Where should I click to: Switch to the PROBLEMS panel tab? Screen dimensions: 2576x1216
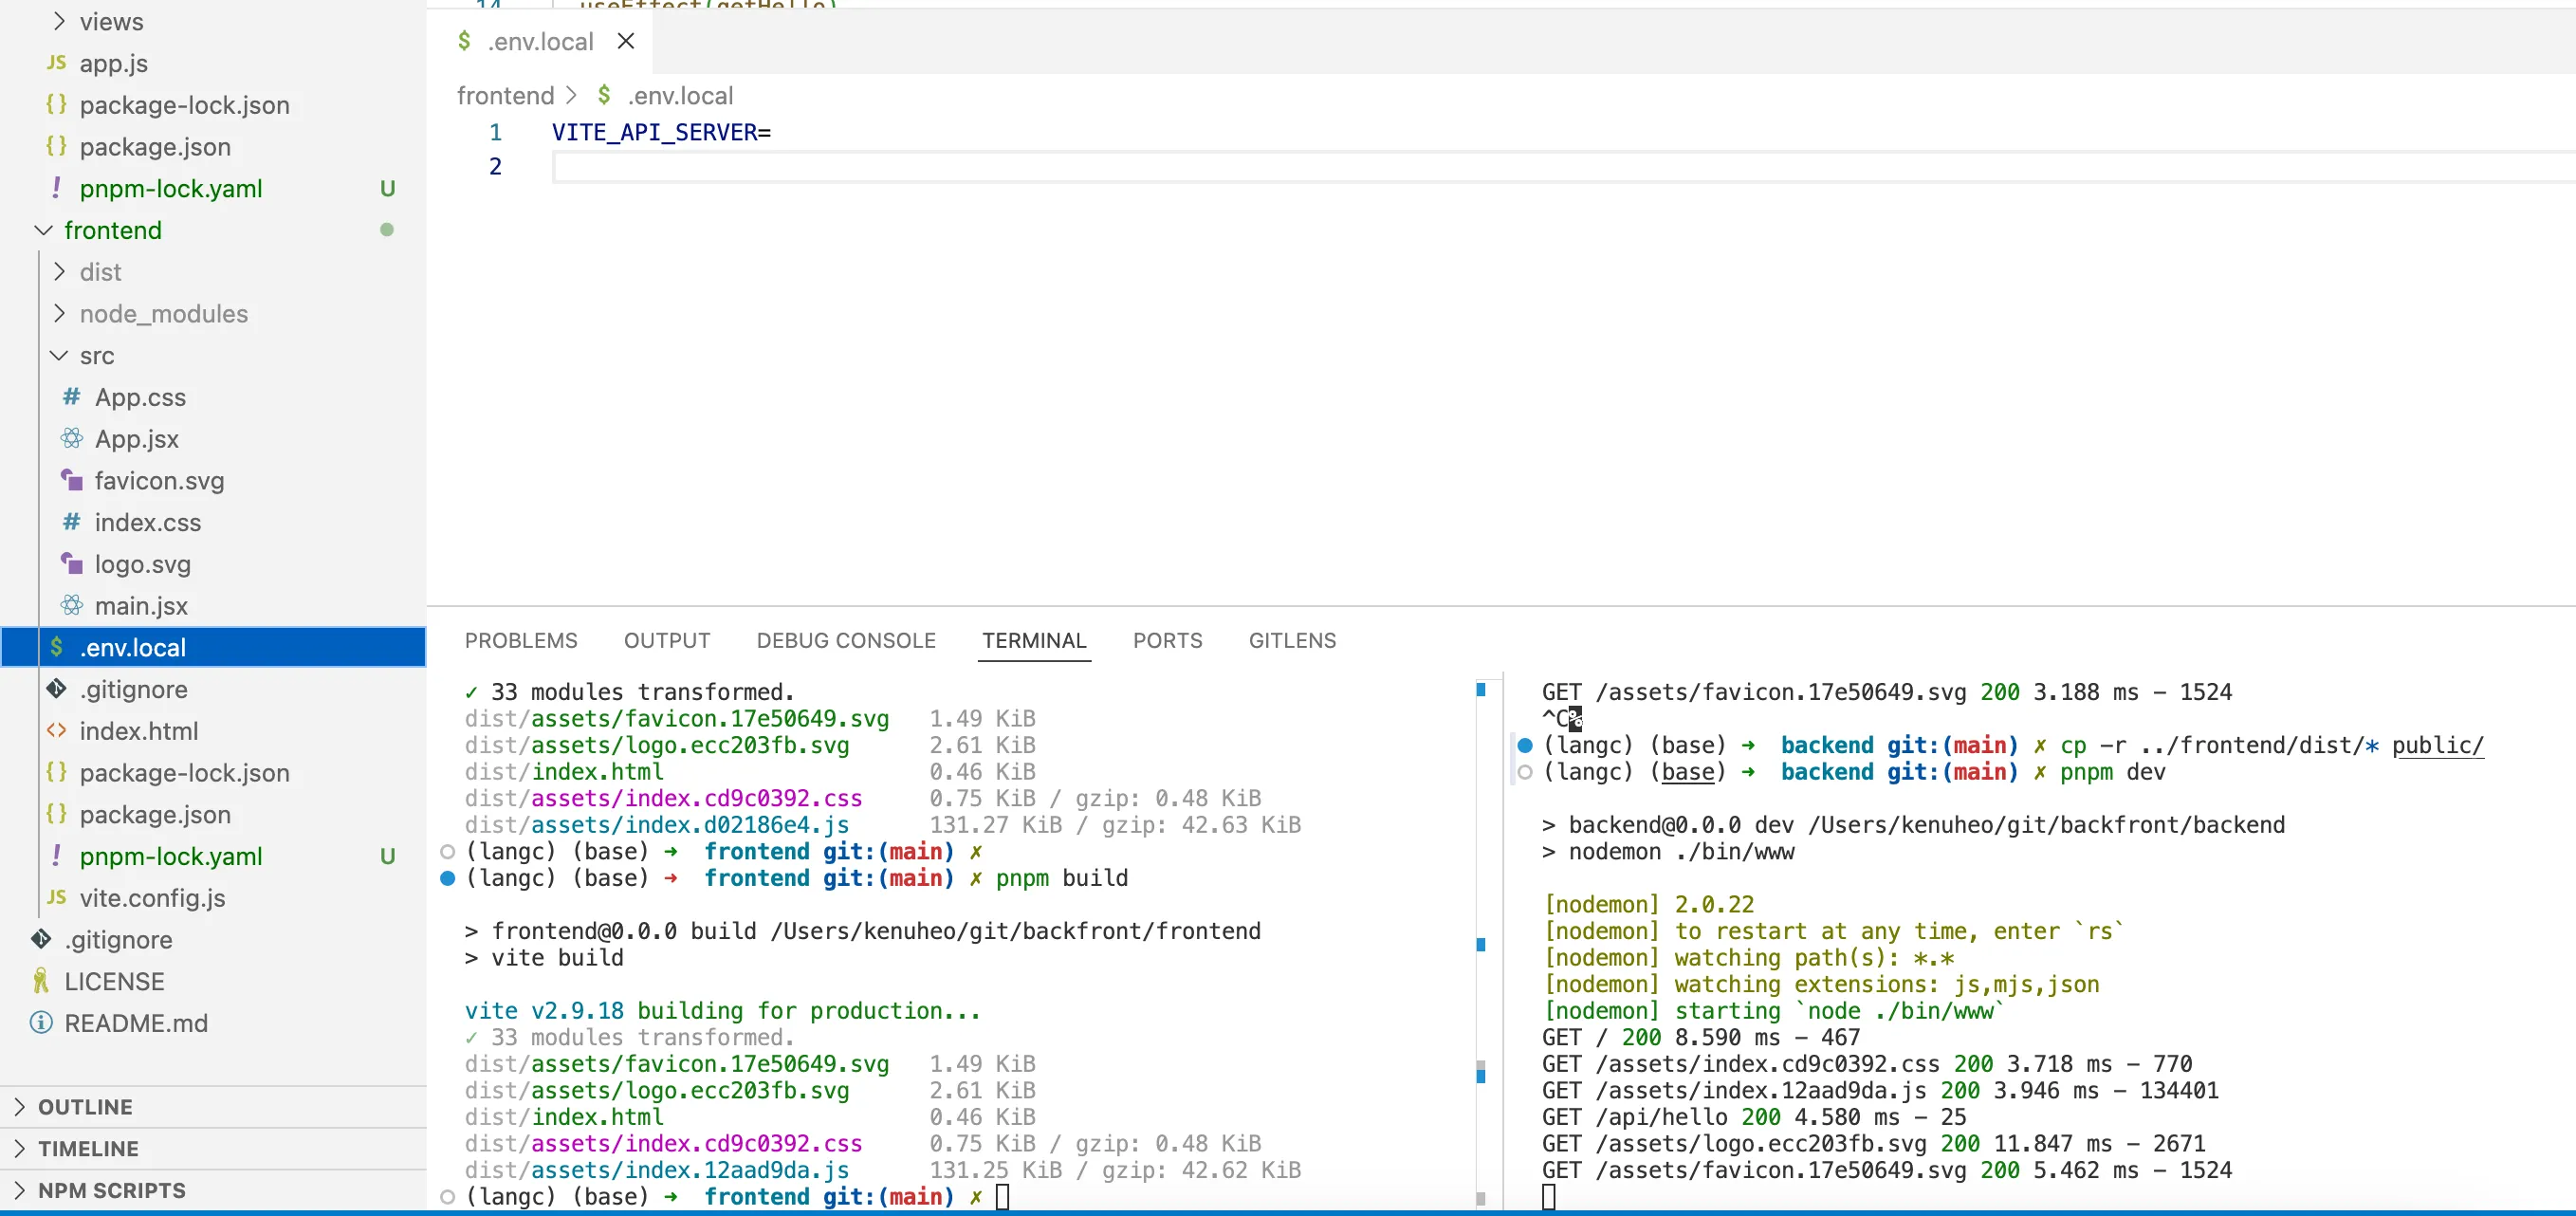pos(521,640)
